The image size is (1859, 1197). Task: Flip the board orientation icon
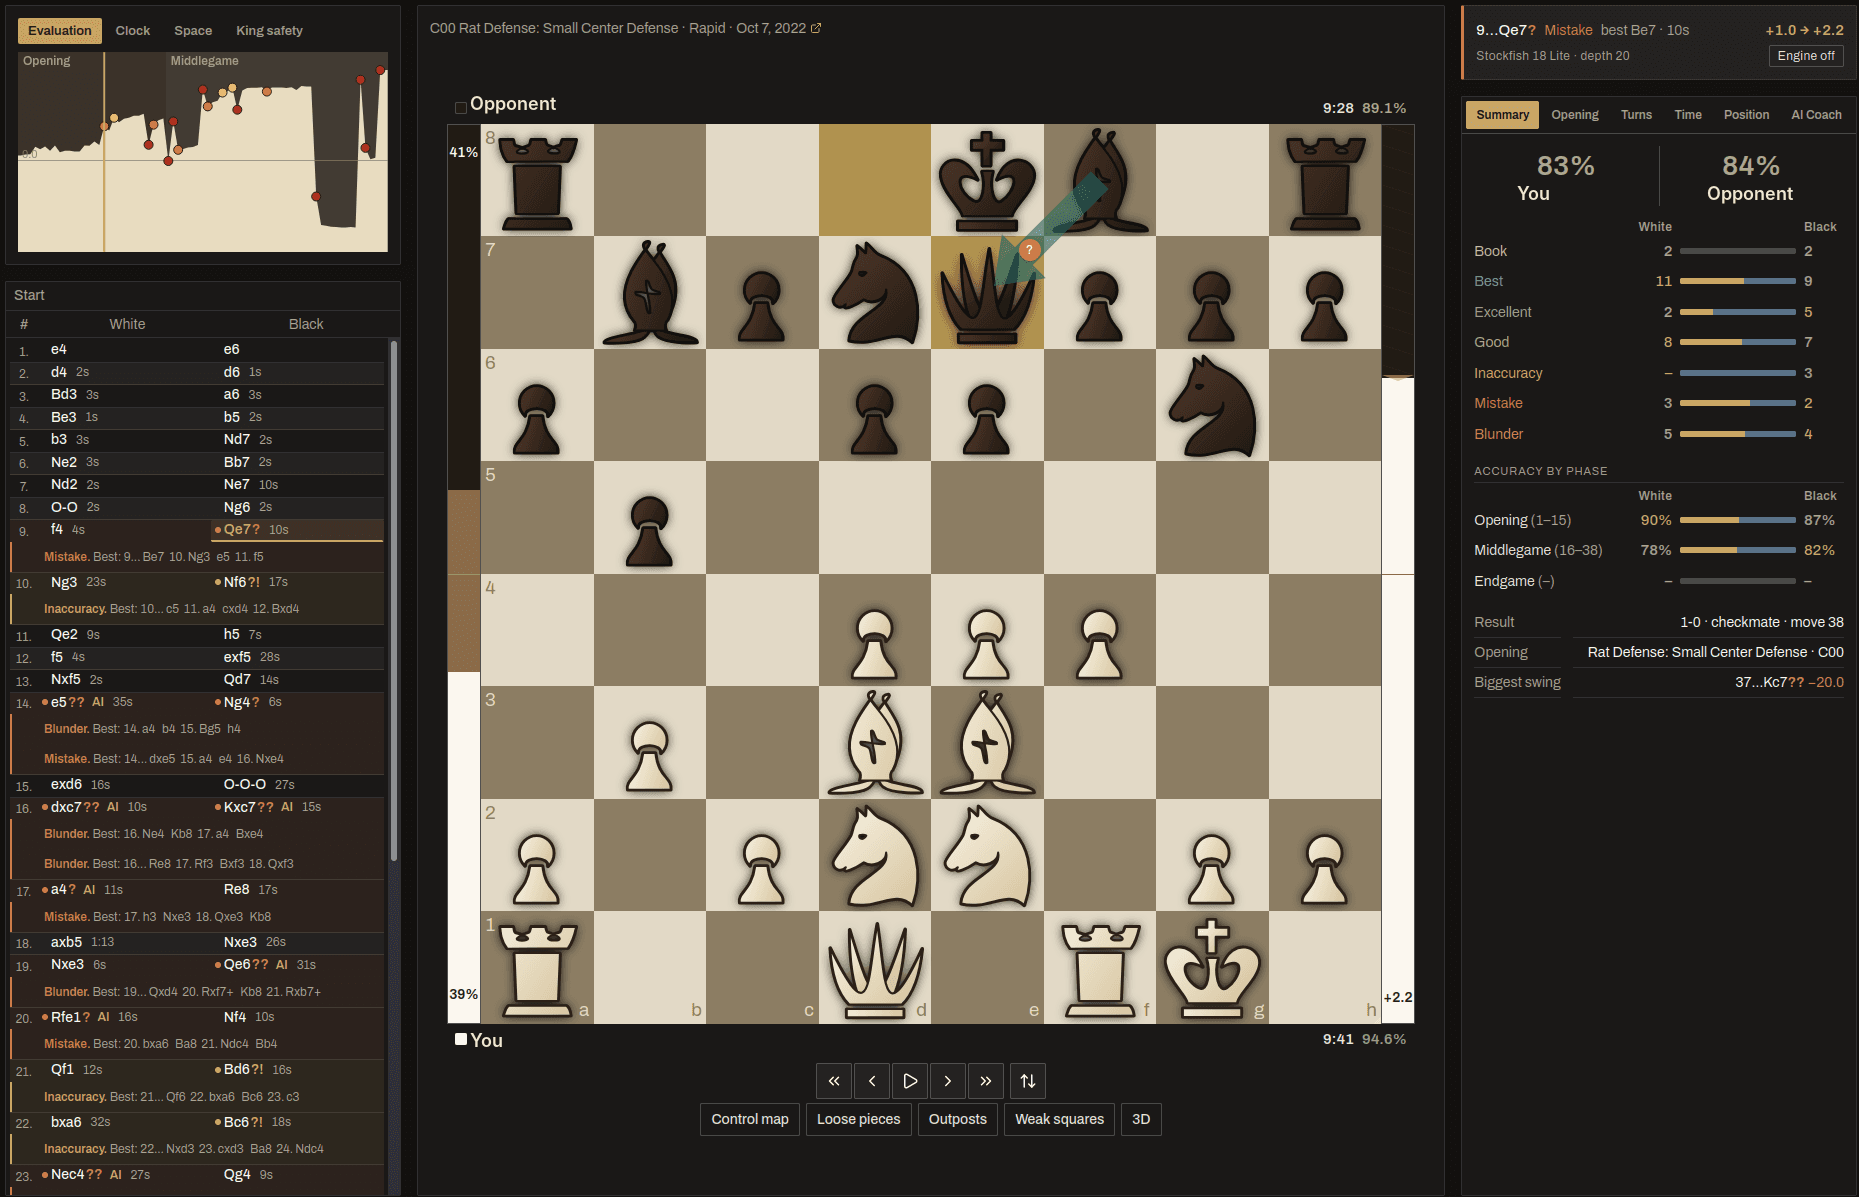click(1028, 1081)
